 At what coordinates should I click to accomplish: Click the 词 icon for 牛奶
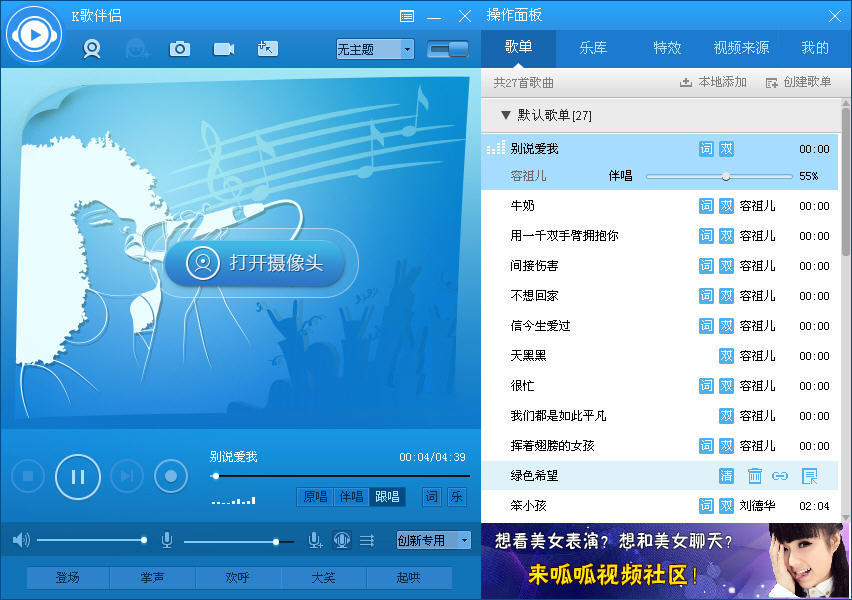click(706, 205)
